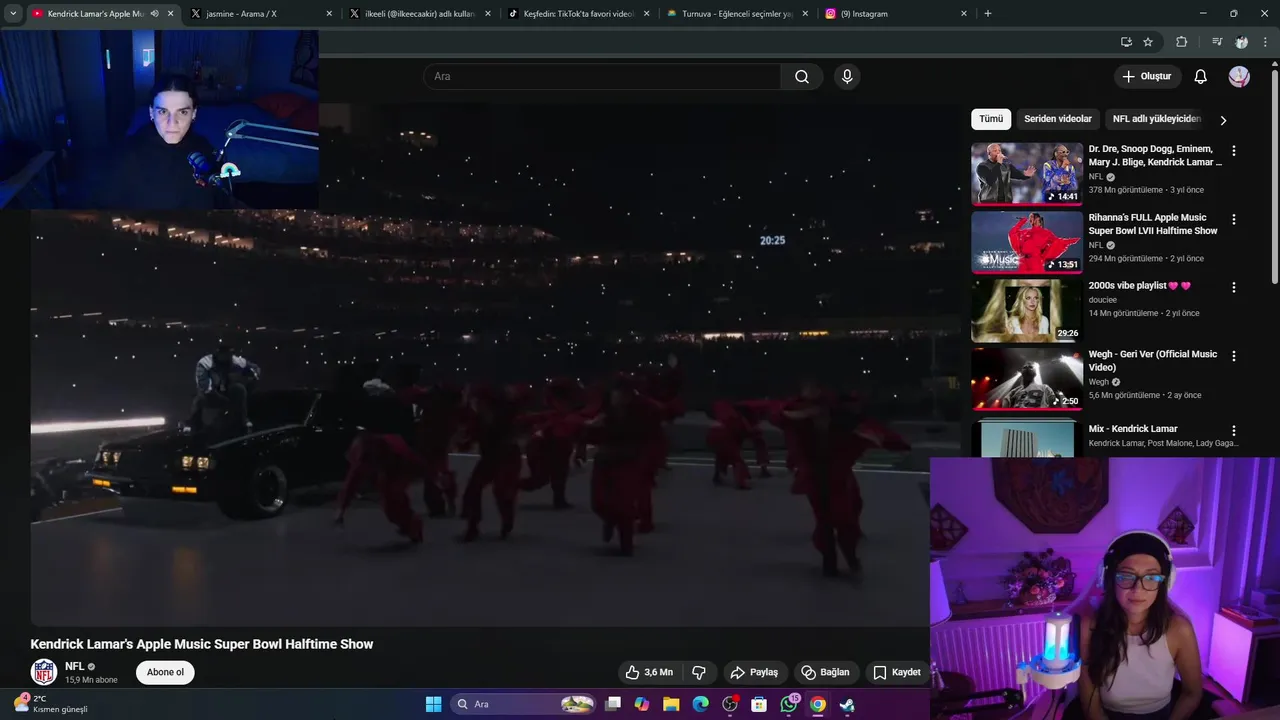Open a new browser tab

(x=988, y=14)
